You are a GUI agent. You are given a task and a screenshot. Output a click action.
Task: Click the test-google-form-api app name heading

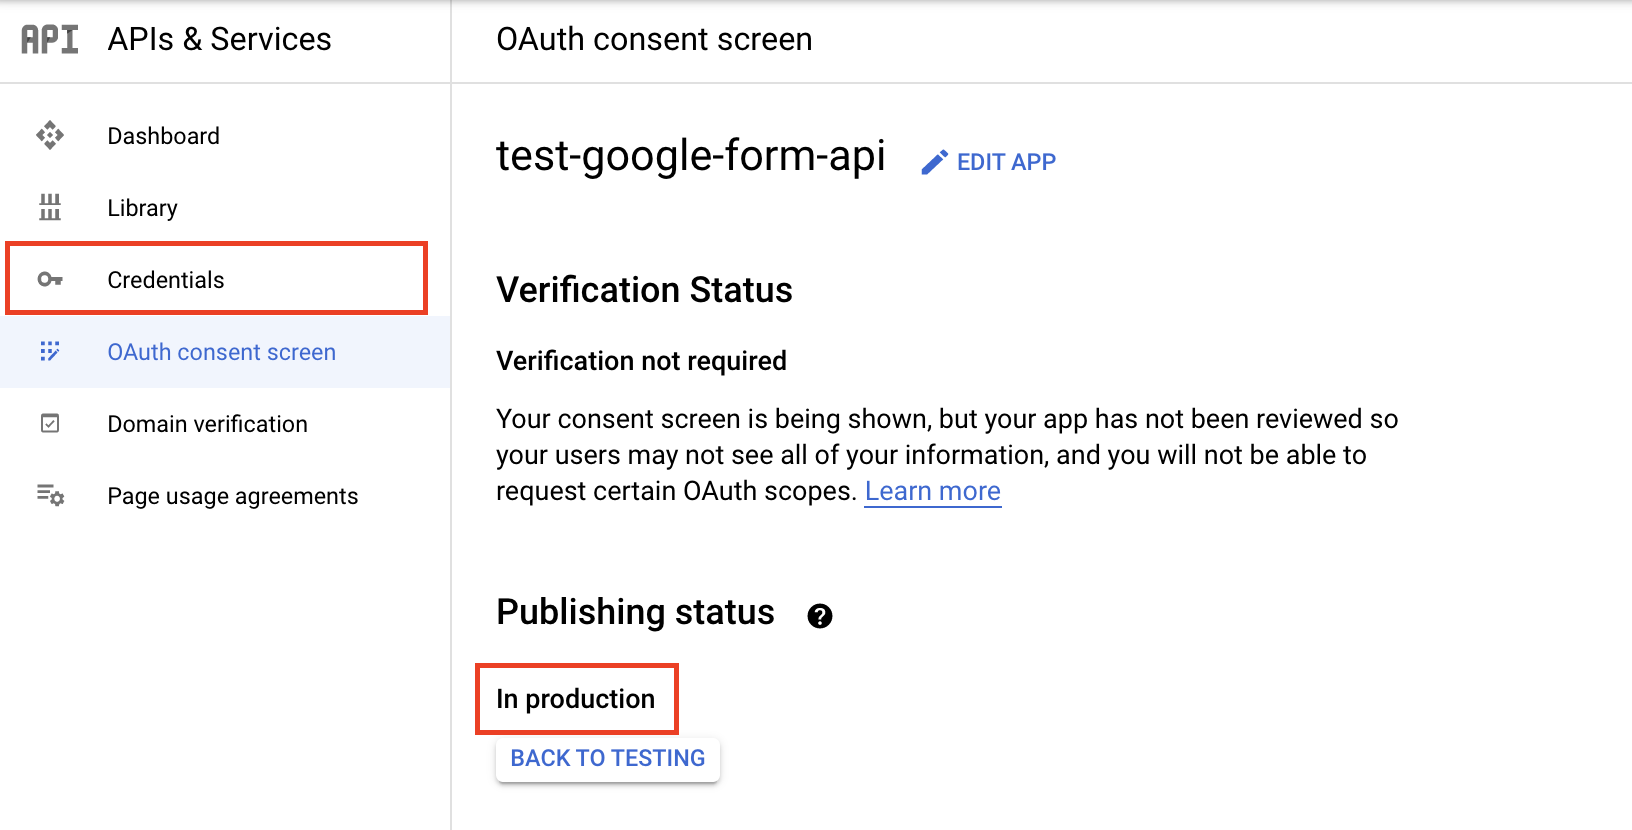pyautogui.click(x=691, y=156)
